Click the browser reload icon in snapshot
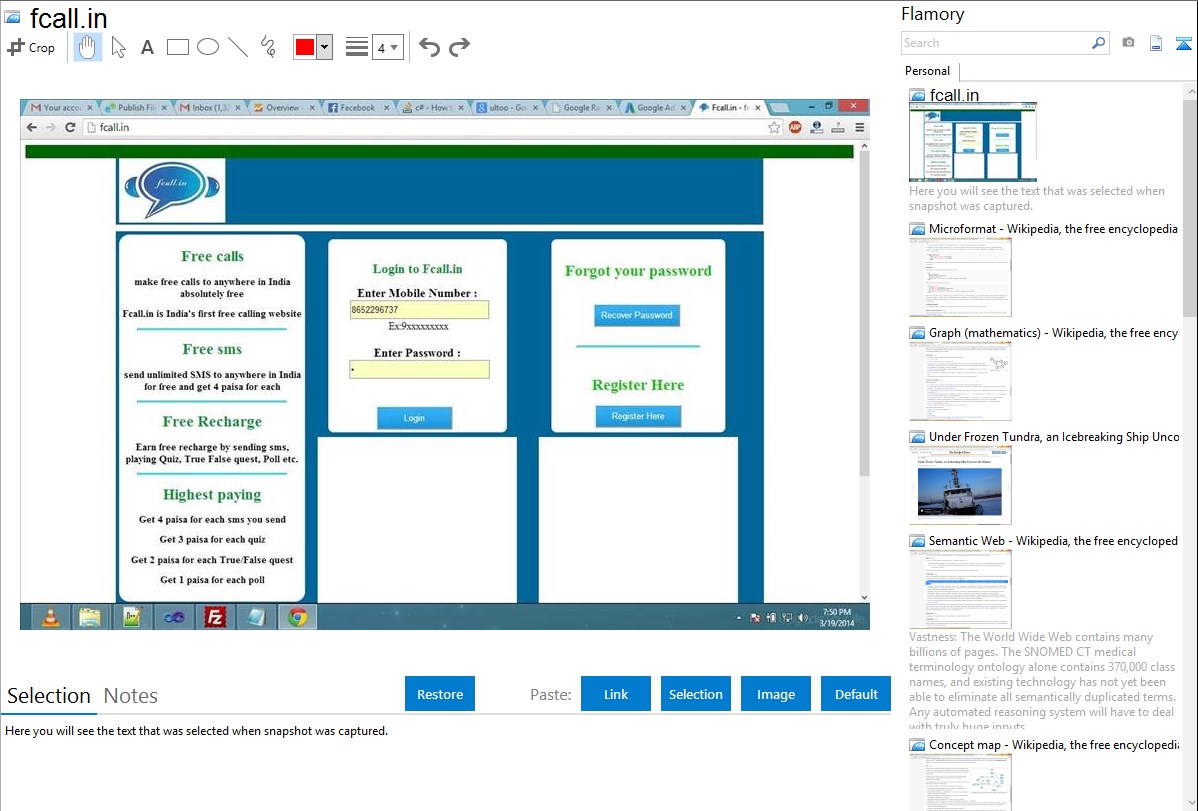1198x811 pixels. click(70, 127)
